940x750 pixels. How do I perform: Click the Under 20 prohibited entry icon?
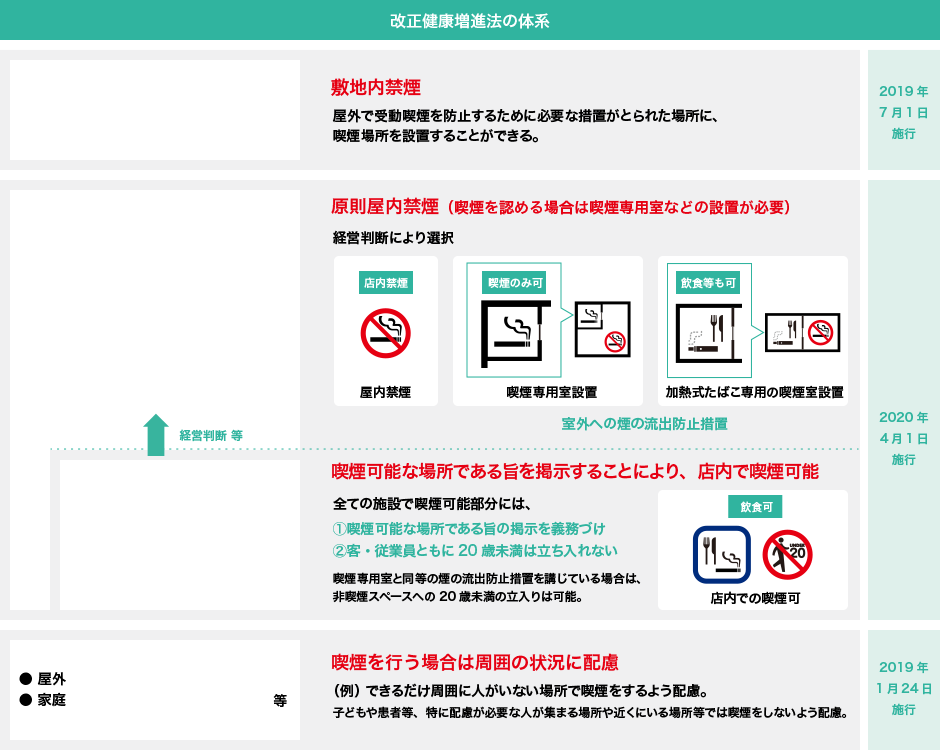pyautogui.click(x=787, y=555)
